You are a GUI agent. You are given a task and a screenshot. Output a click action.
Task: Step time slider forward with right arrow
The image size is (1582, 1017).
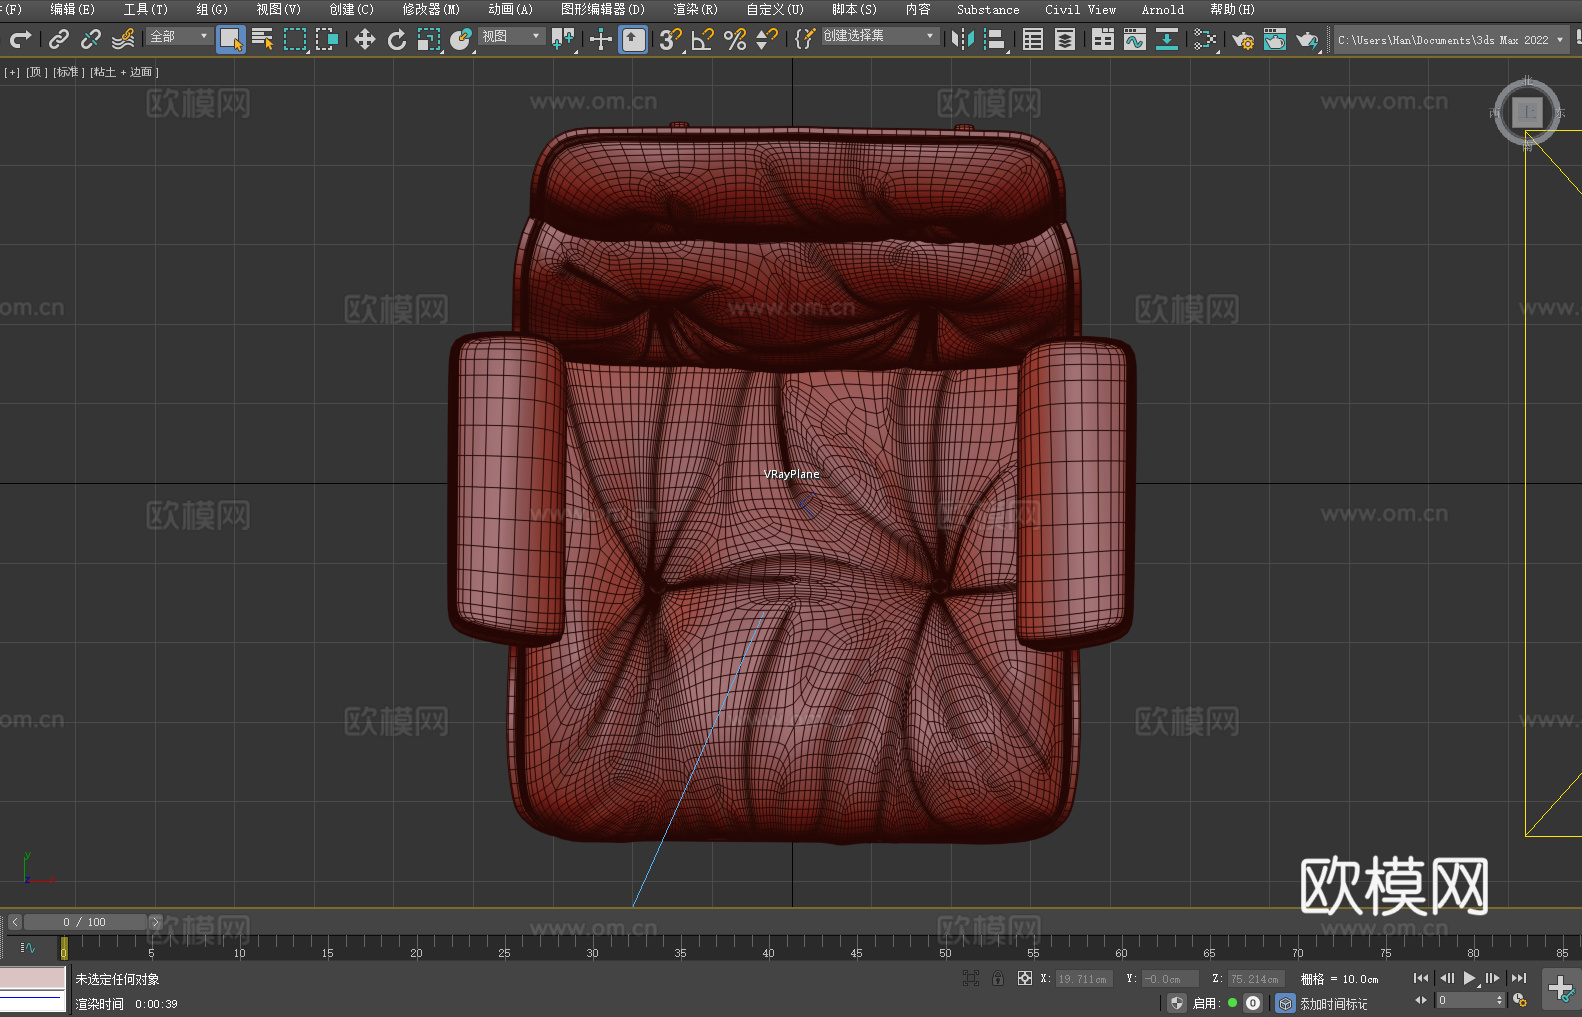coord(155,922)
